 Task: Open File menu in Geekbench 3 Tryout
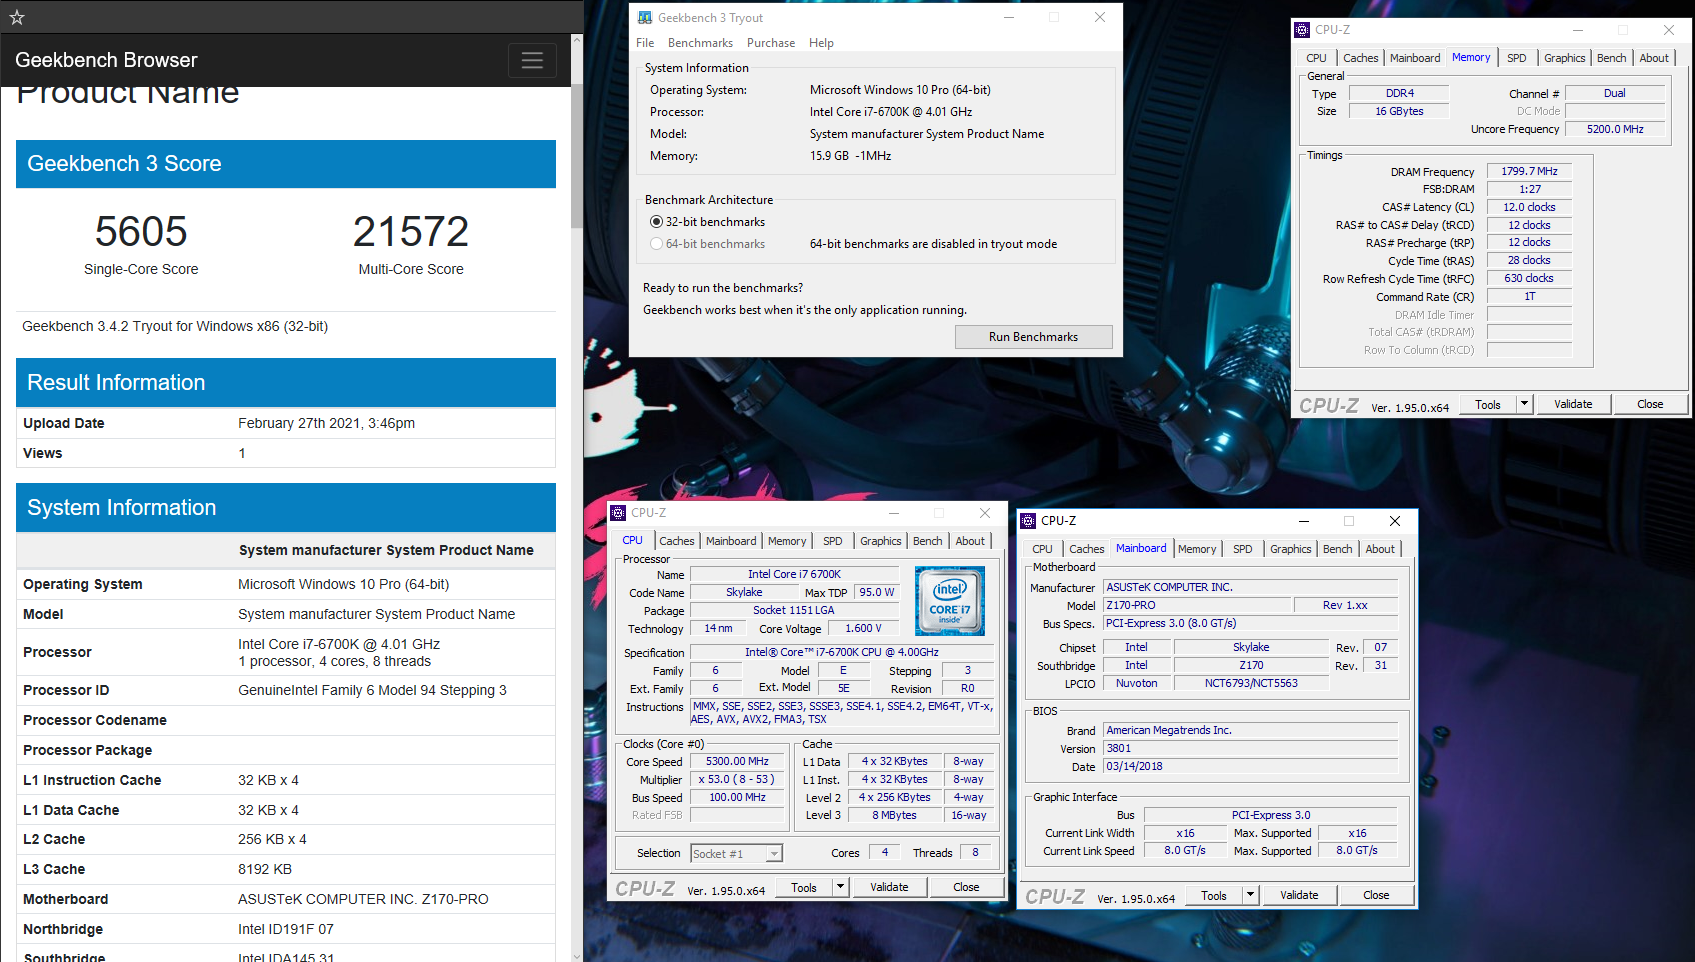point(645,43)
